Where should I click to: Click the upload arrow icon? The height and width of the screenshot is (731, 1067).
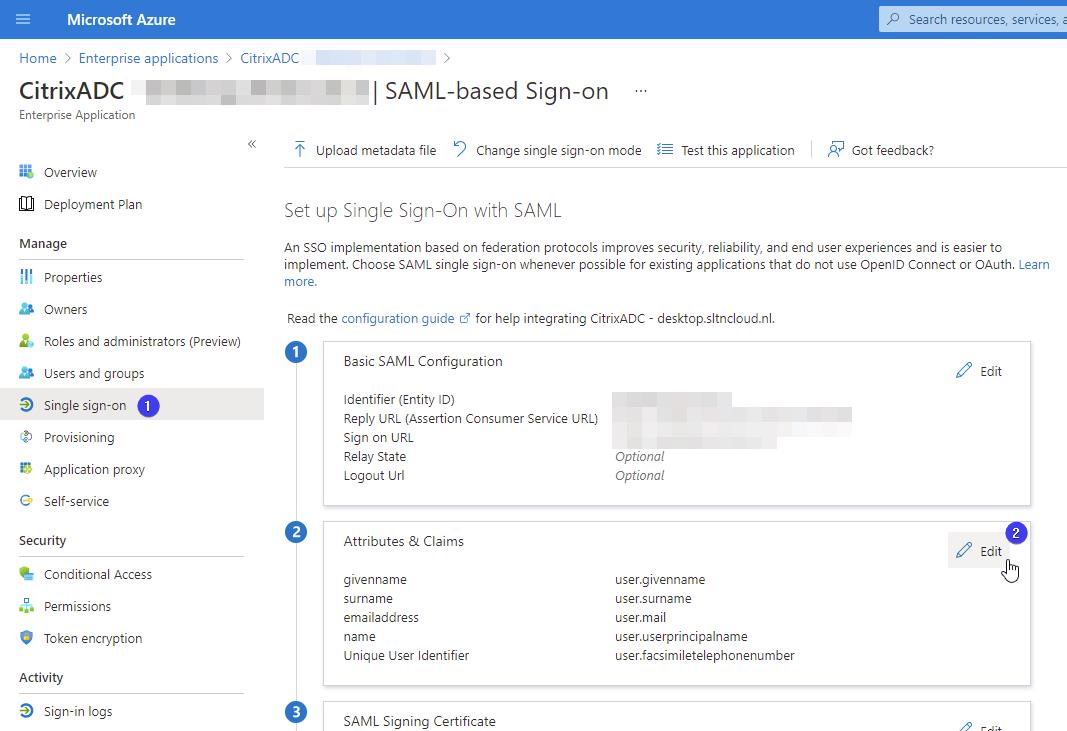tap(299, 149)
